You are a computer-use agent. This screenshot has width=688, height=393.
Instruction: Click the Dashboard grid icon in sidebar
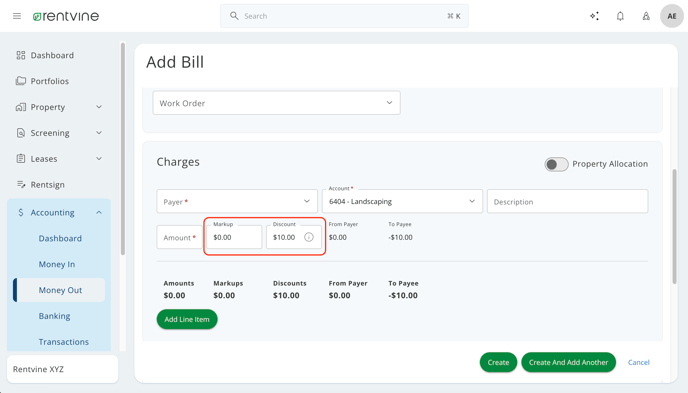pos(21,55)
